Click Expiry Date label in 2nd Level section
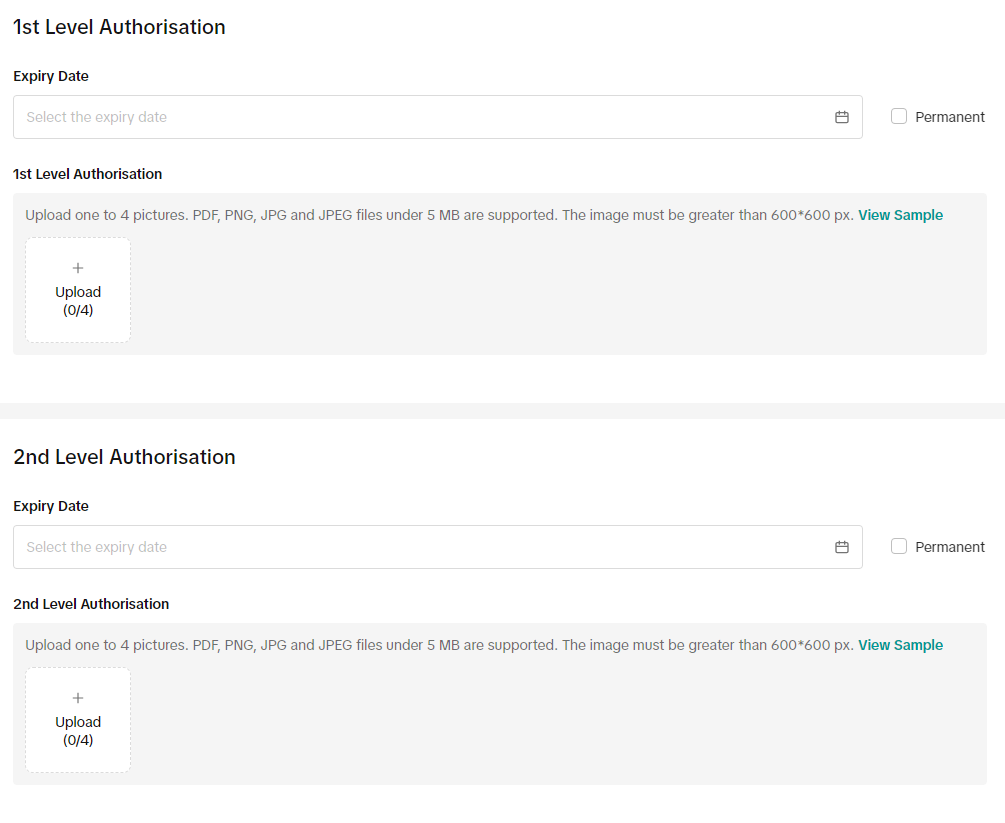The image size is (1005, 823). click(51, 506)
